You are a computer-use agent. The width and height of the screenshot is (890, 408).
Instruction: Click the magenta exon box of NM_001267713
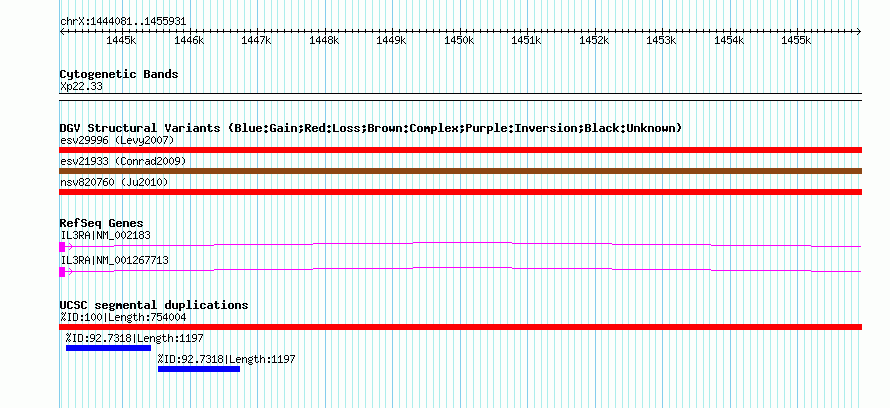click(62, 272)
